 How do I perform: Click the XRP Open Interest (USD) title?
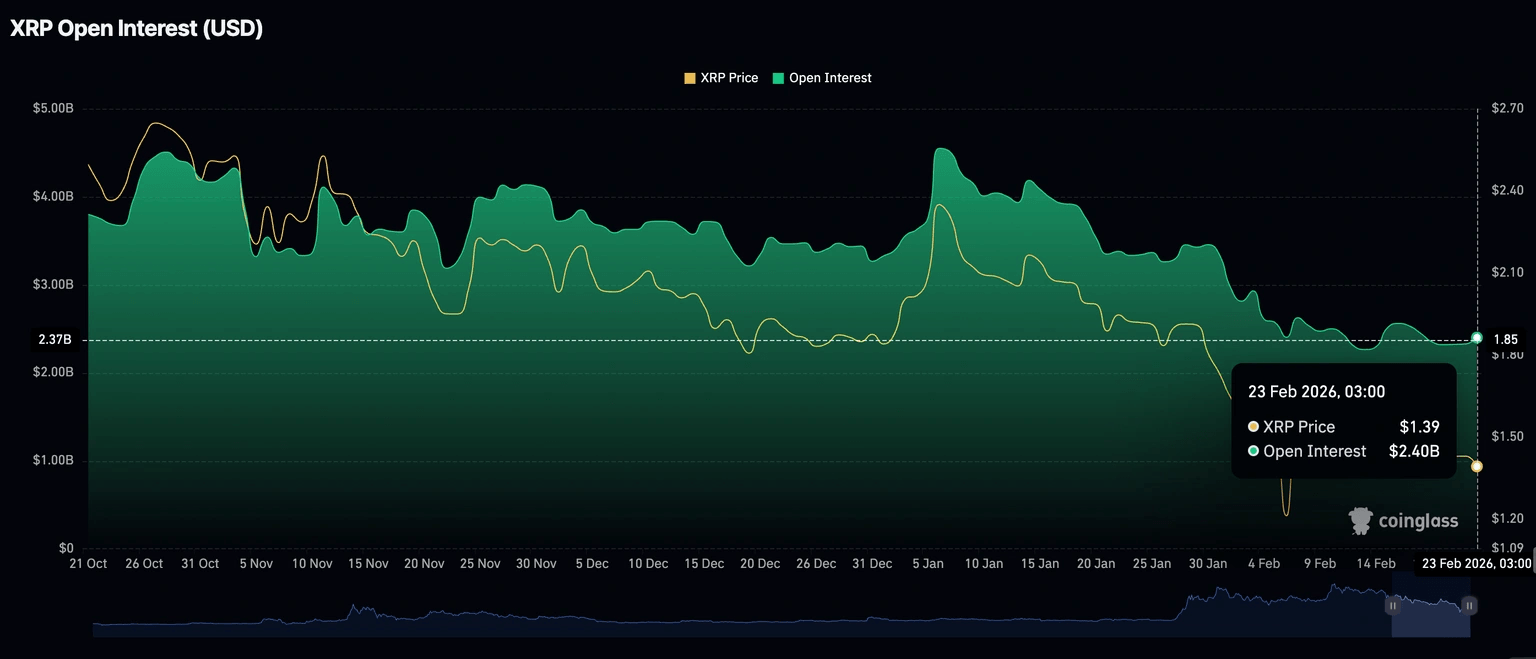(137, 29)
